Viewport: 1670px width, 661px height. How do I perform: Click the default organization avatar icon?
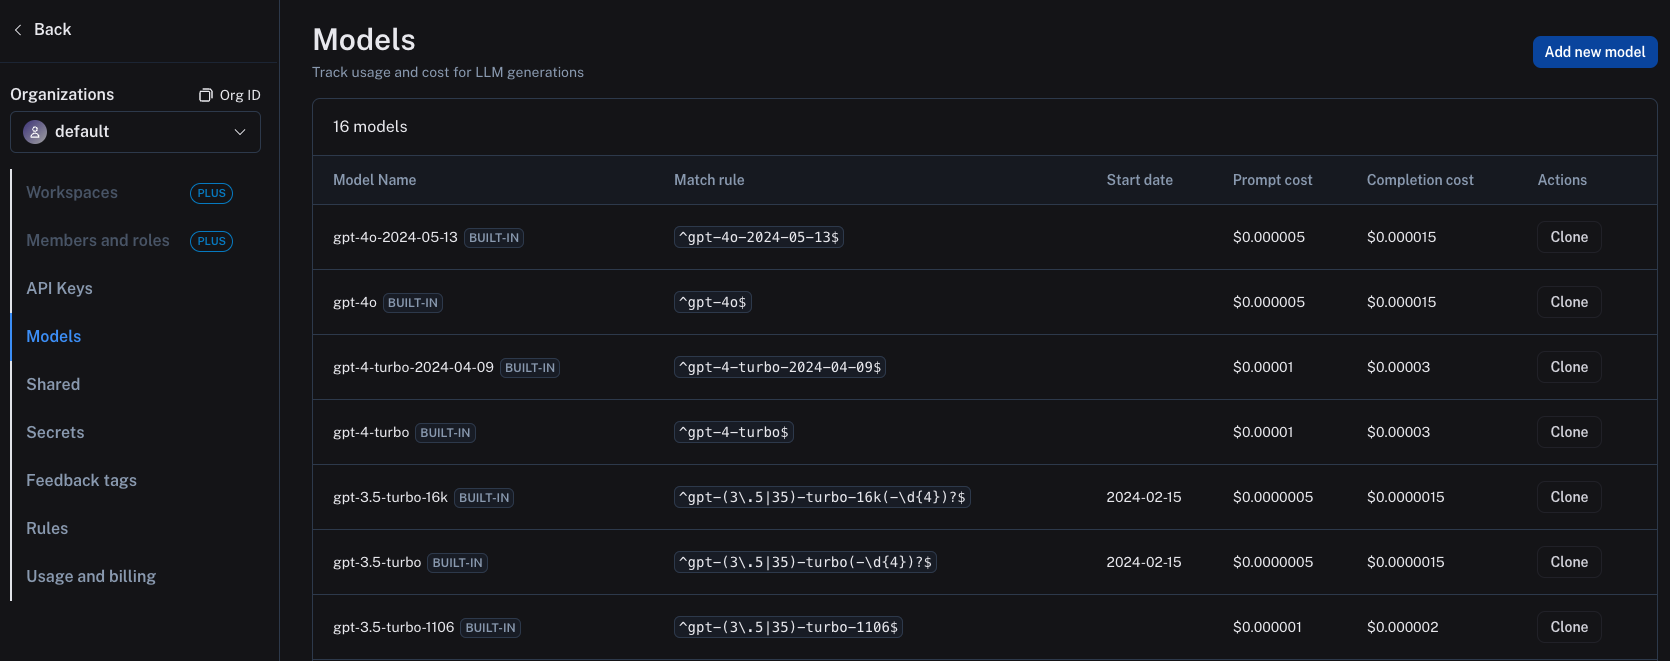click(35, 132)
